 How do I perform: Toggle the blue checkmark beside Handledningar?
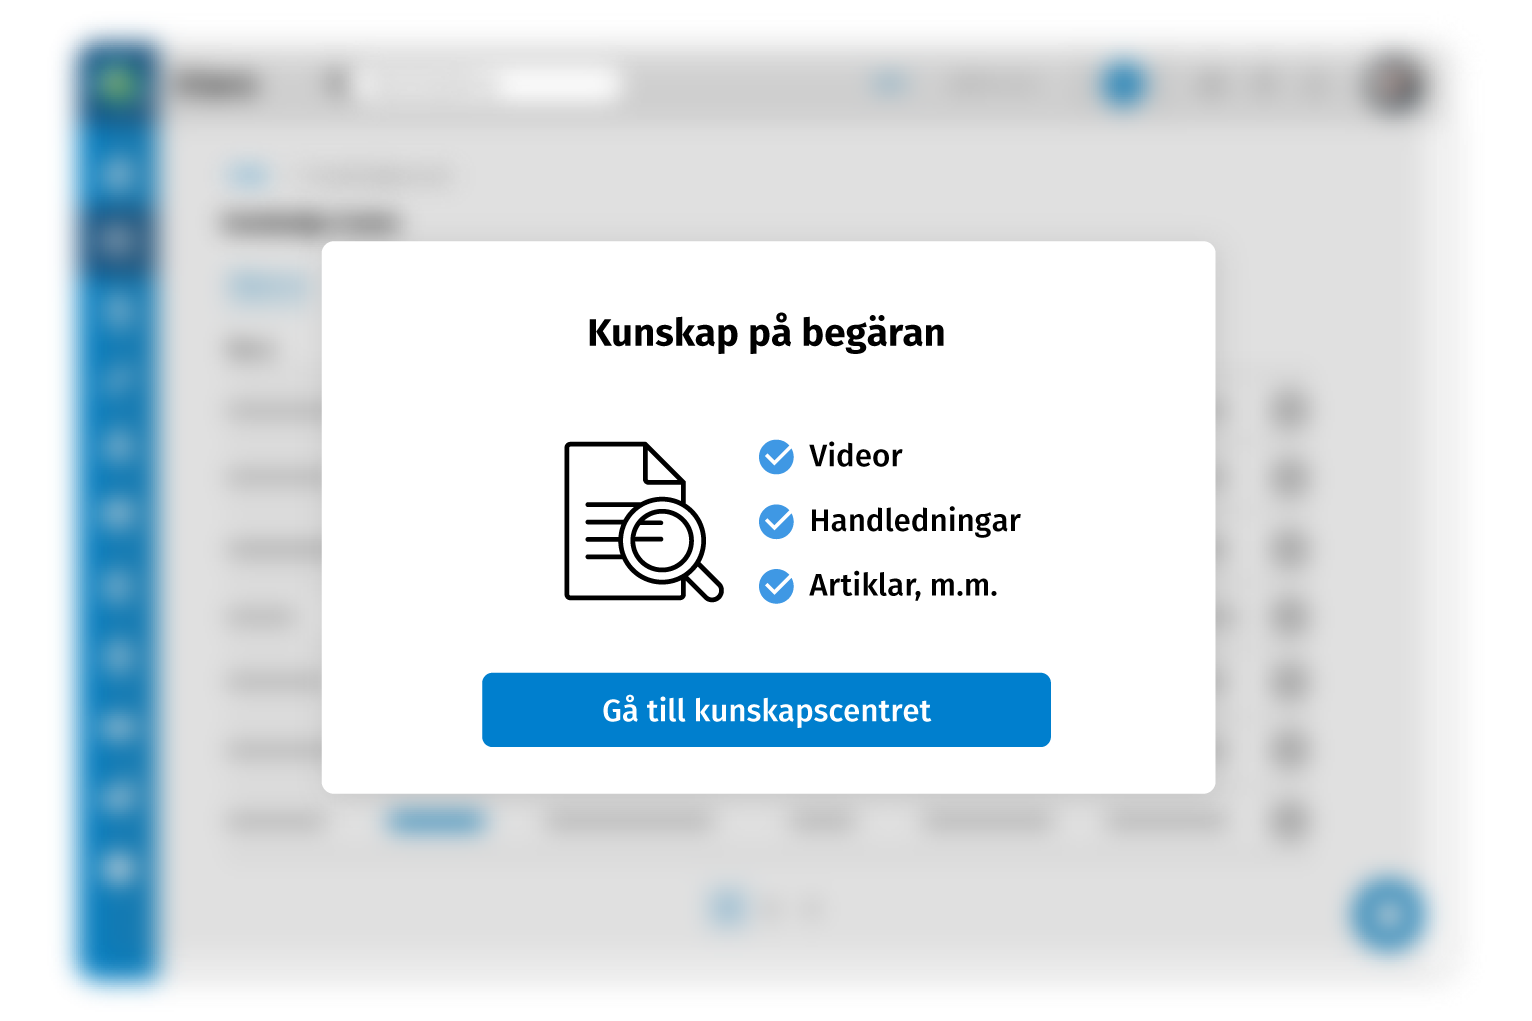[x=776, y=521]
